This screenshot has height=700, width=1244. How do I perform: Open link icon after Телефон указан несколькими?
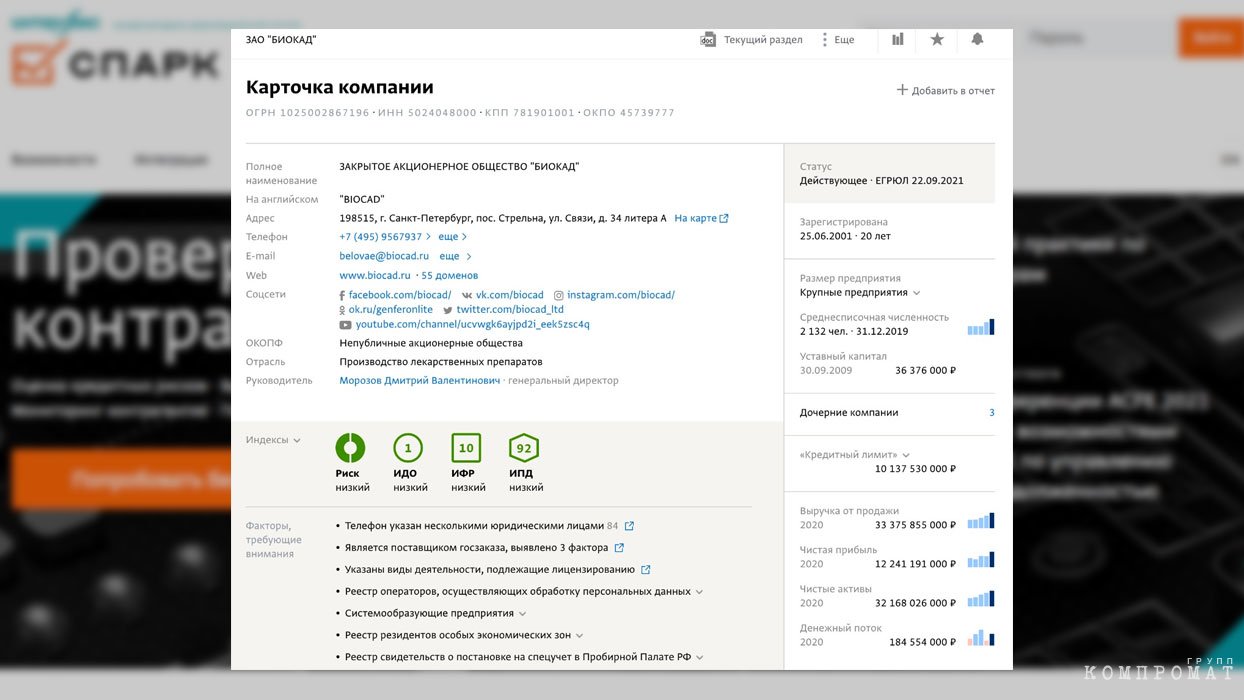[629, 526]
